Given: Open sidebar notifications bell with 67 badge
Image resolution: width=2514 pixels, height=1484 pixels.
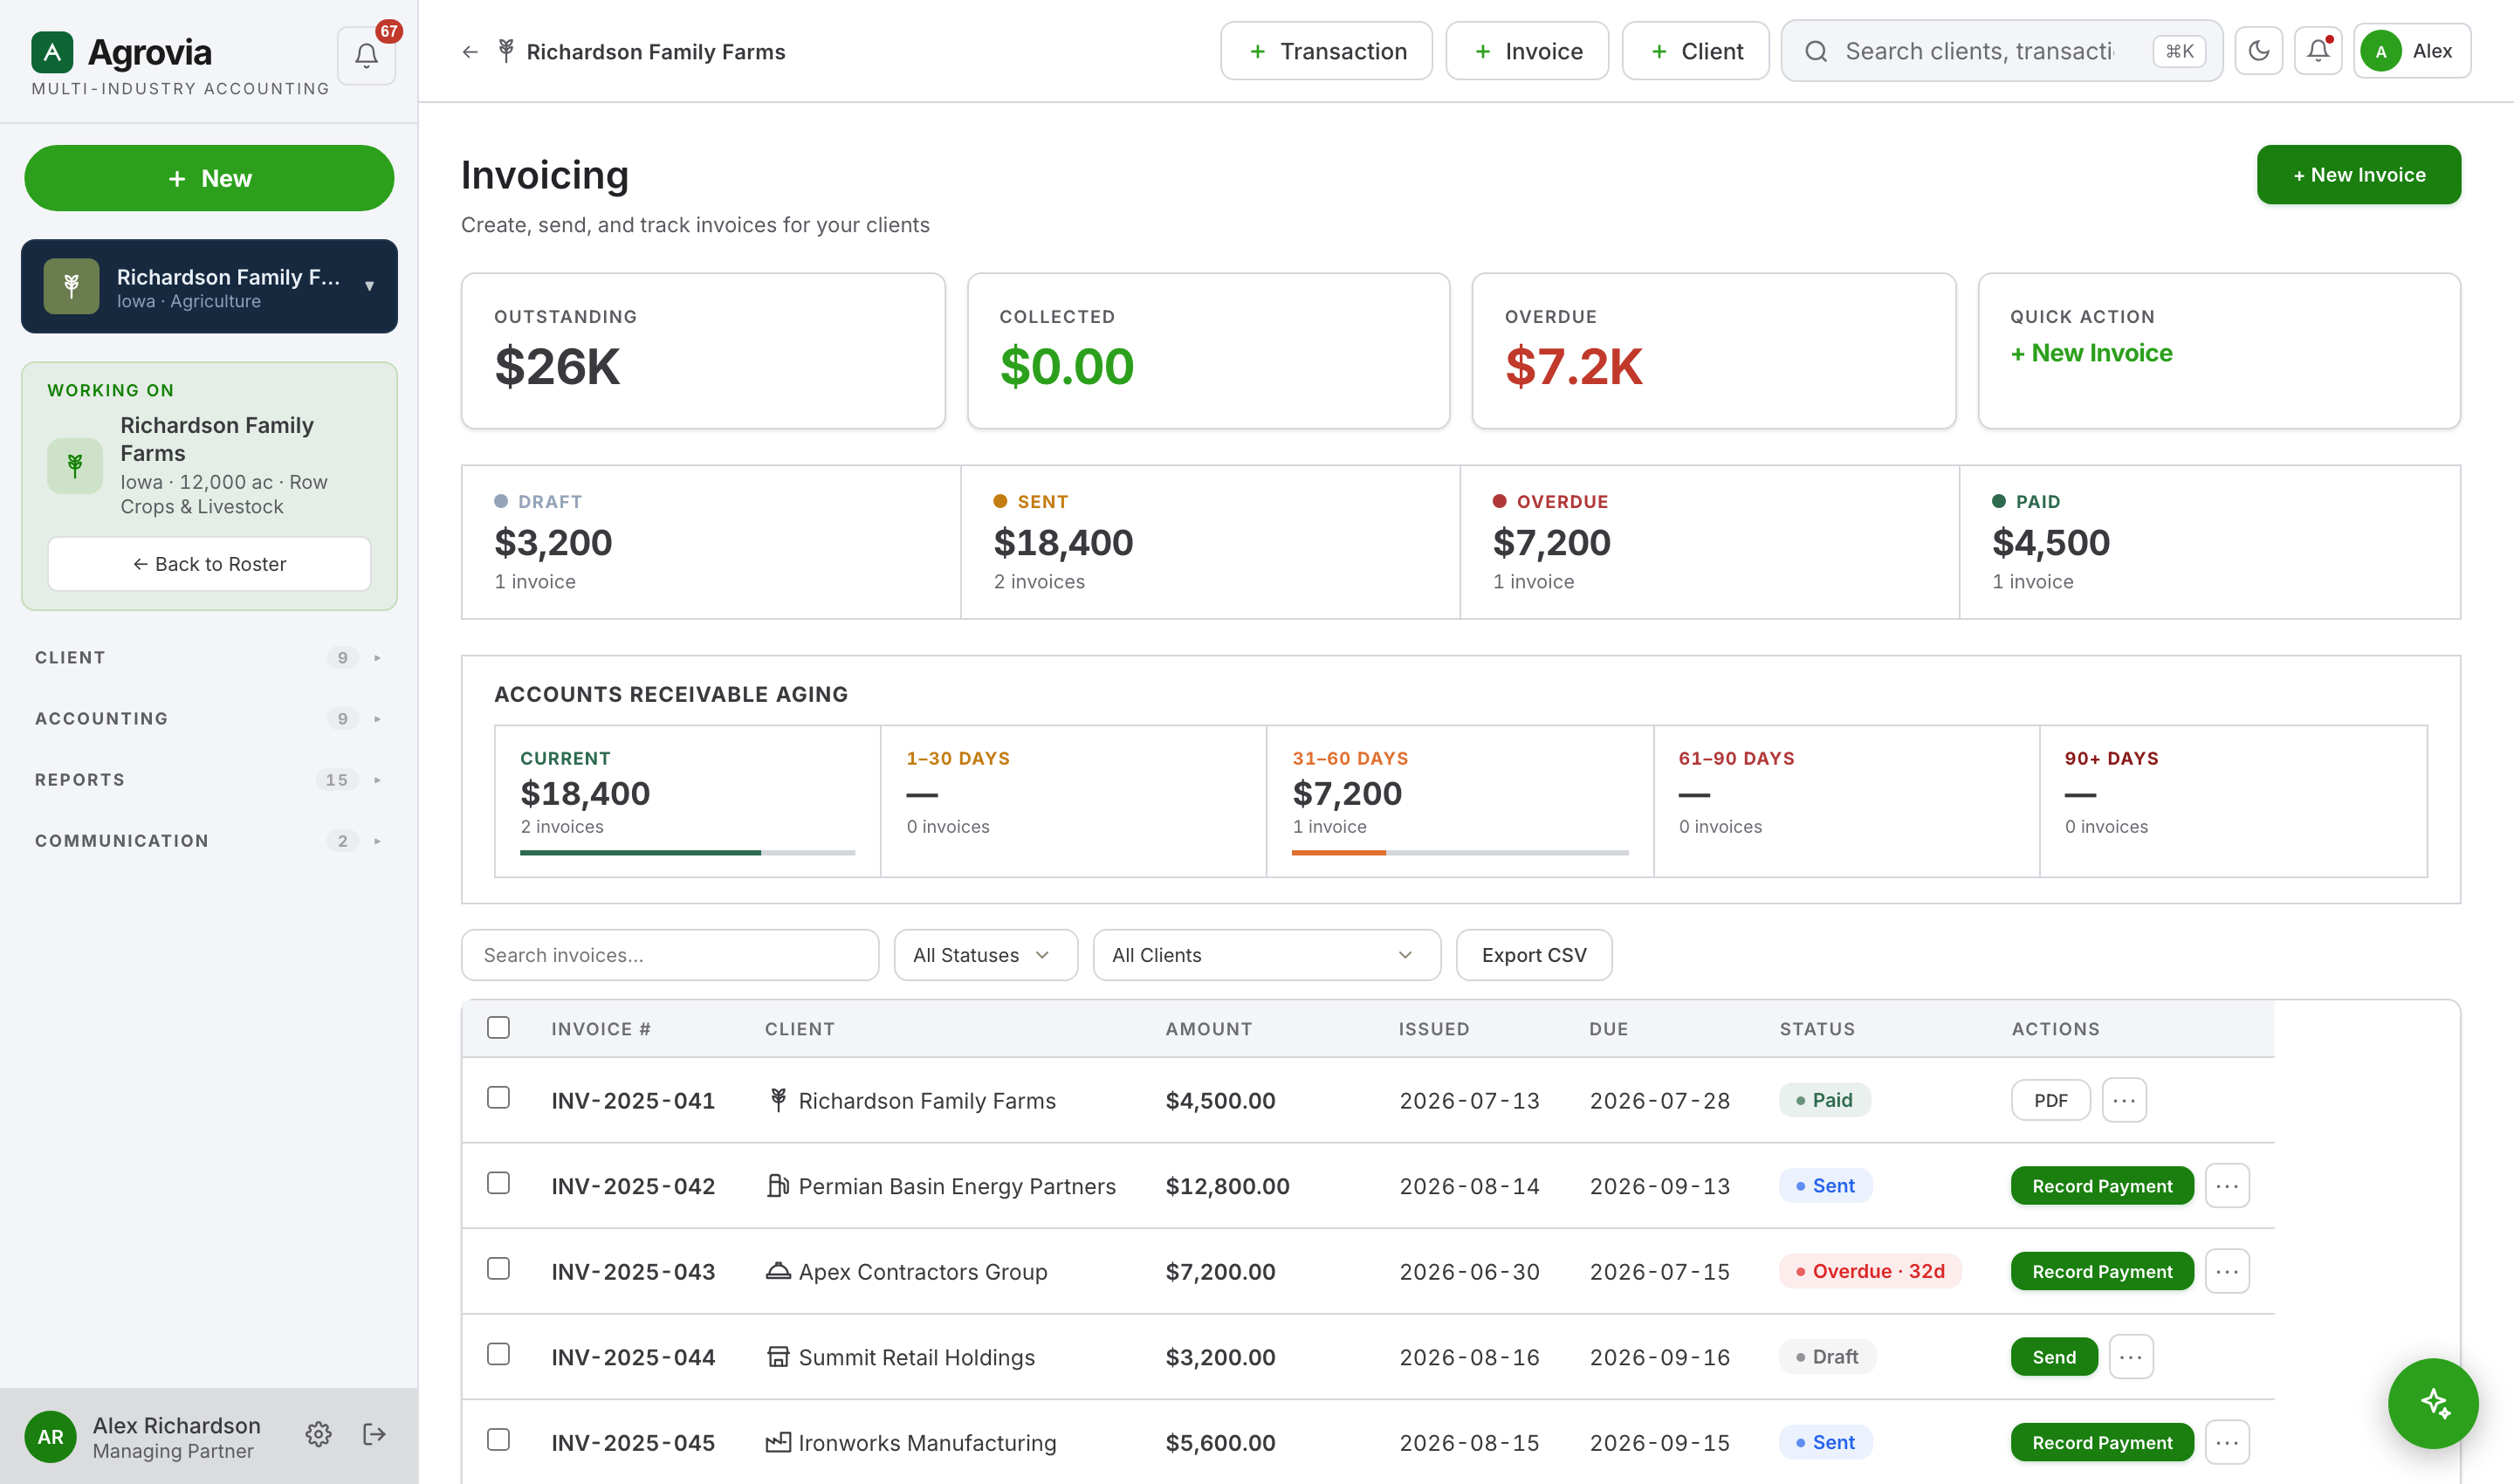Looking at the screenshot, I should coord(367,55).
